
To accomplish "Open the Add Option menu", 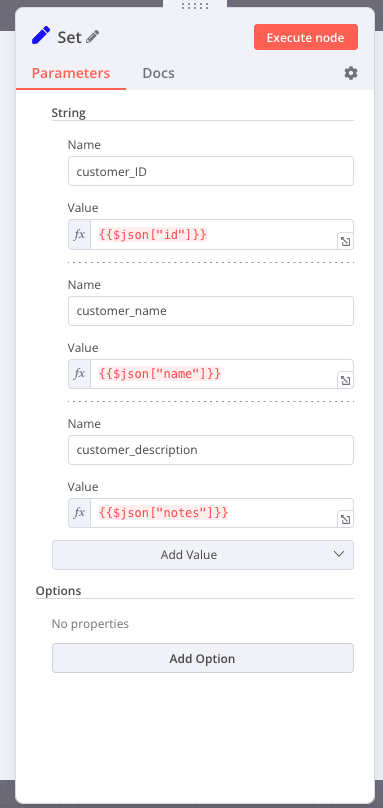I will point(203,658).
